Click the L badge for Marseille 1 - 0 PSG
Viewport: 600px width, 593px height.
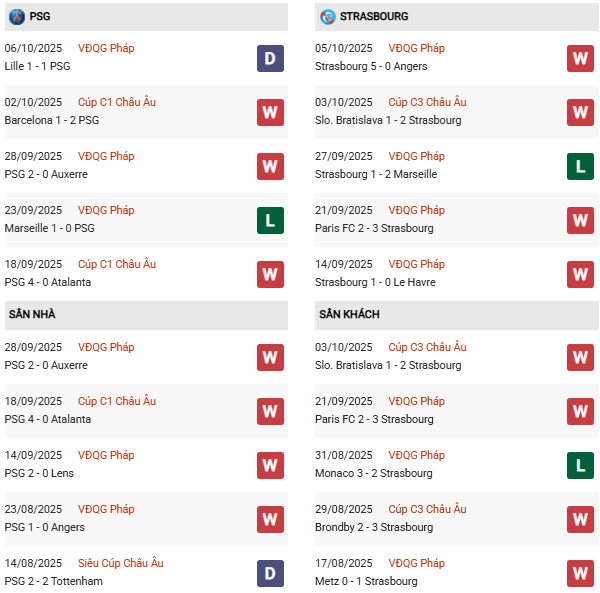coord(270,220)
